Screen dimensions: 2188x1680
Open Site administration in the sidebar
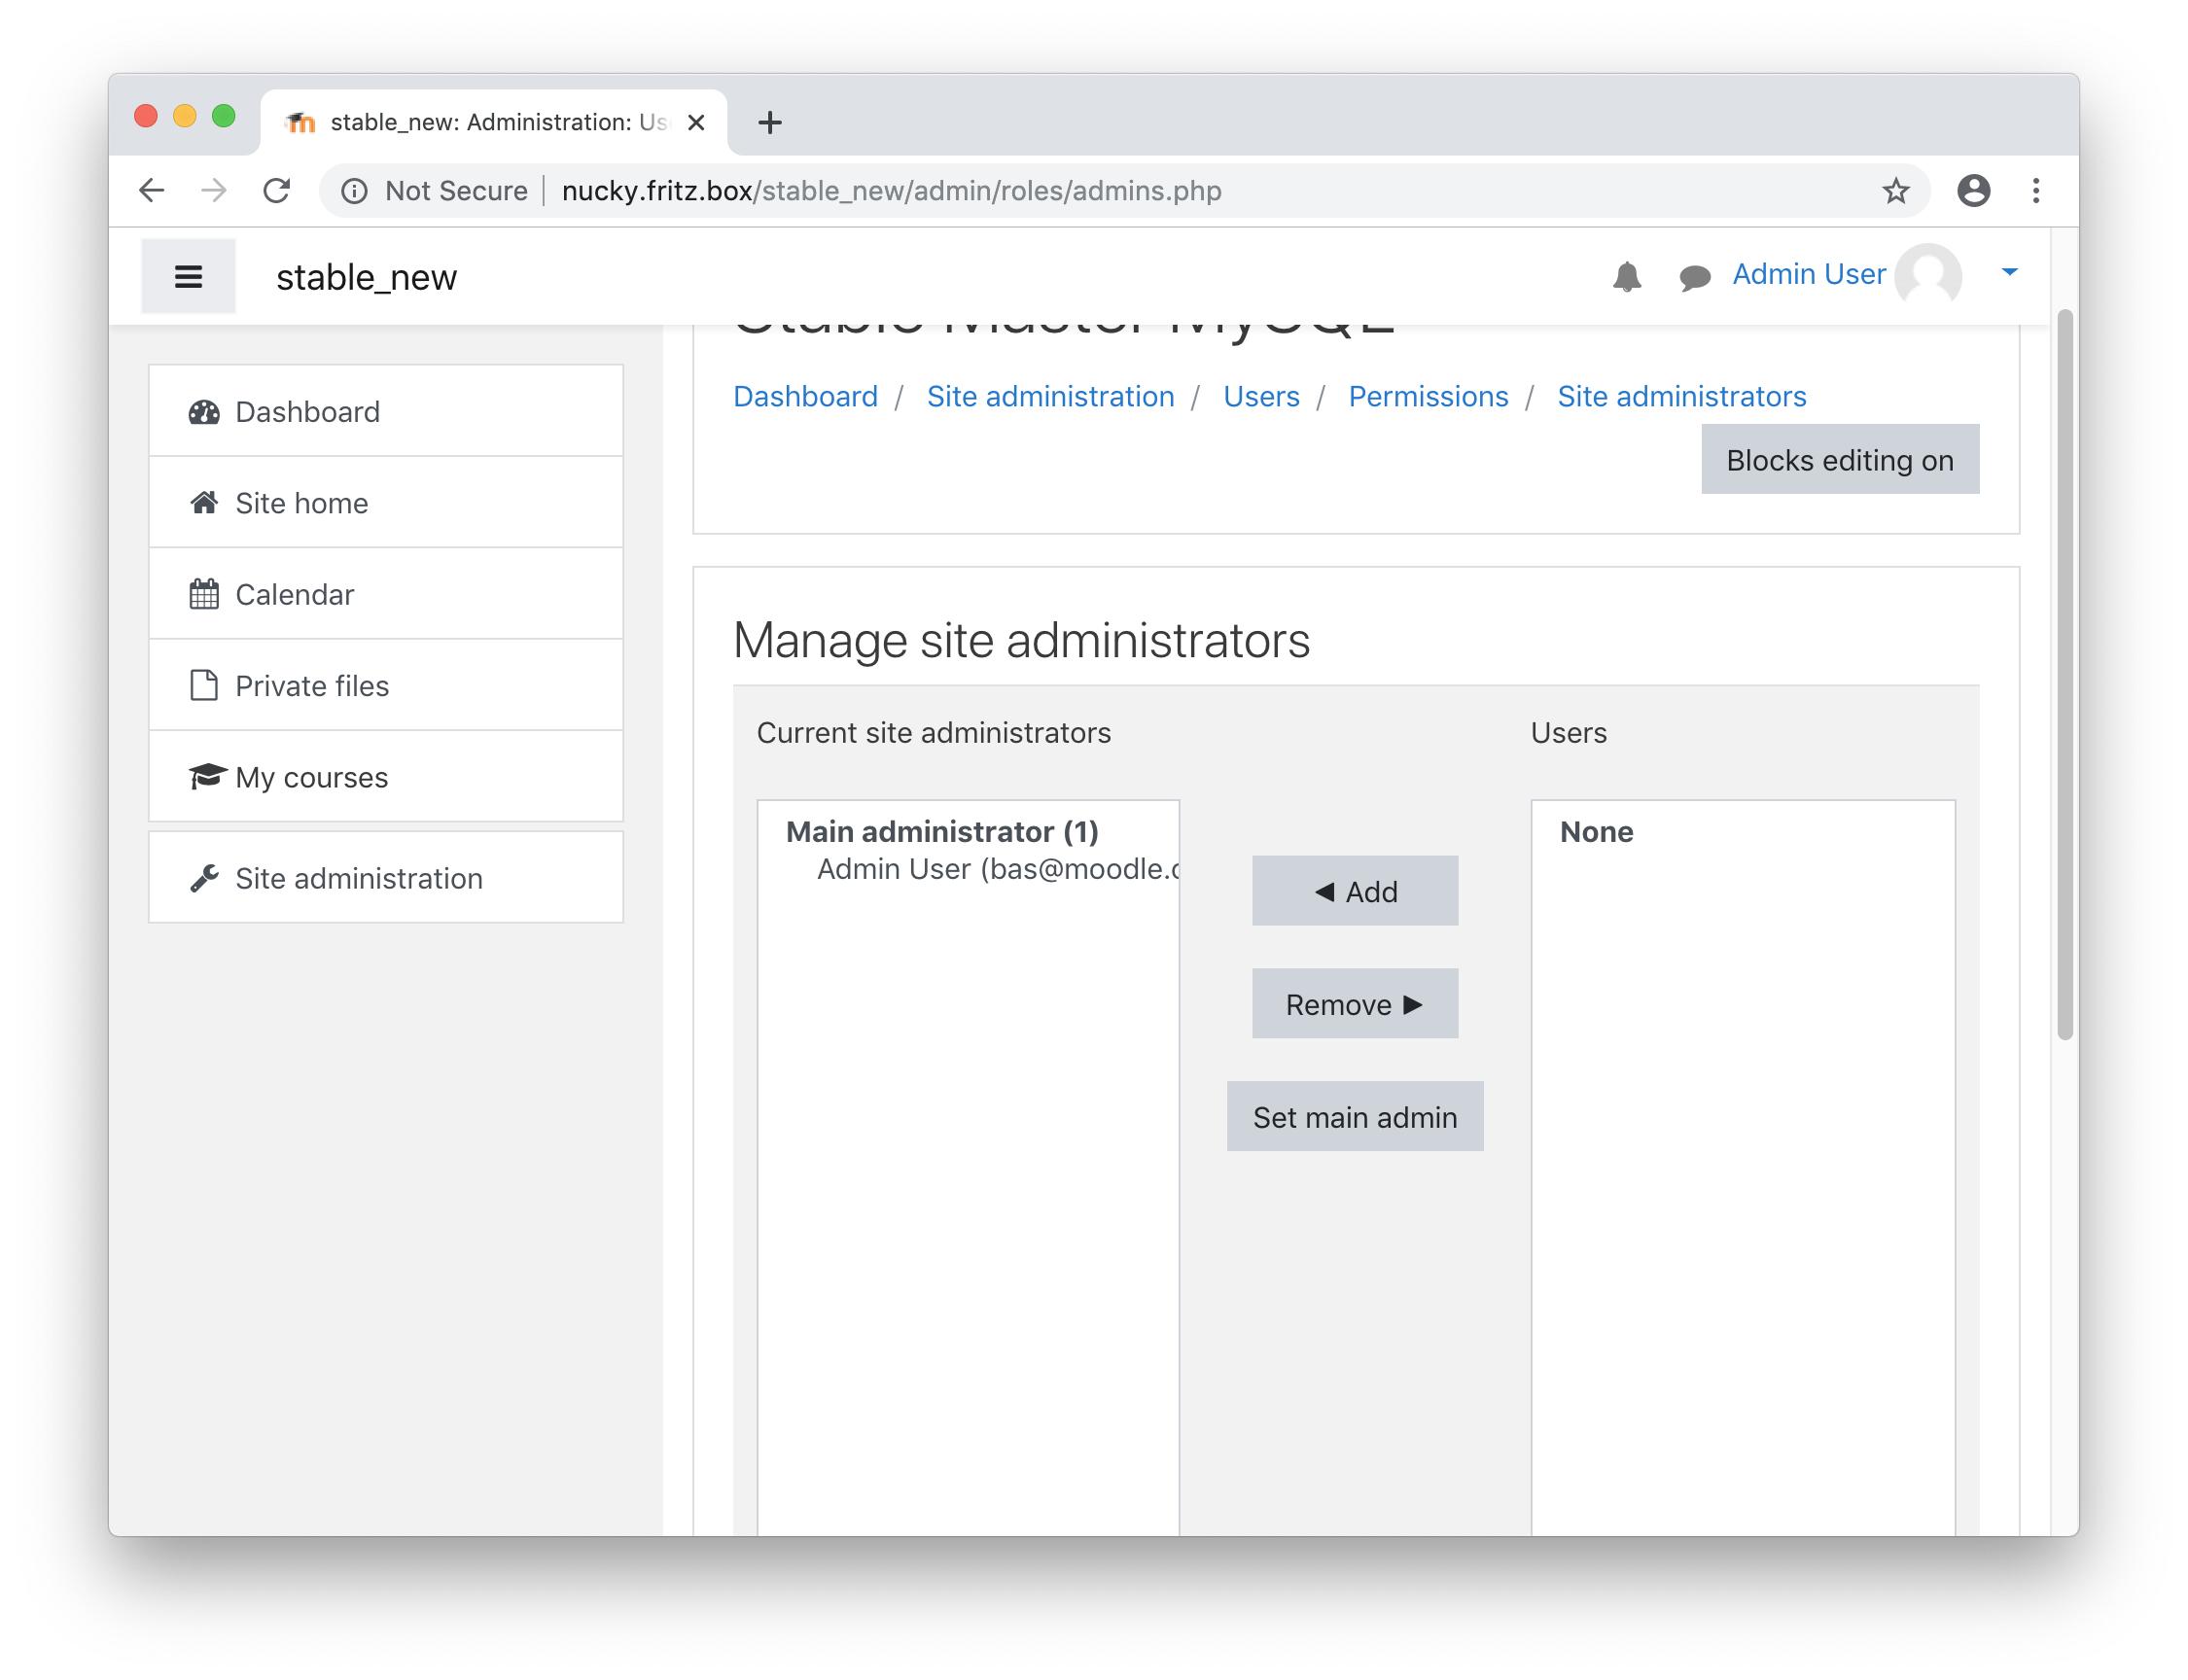click(x=386, y=878)
